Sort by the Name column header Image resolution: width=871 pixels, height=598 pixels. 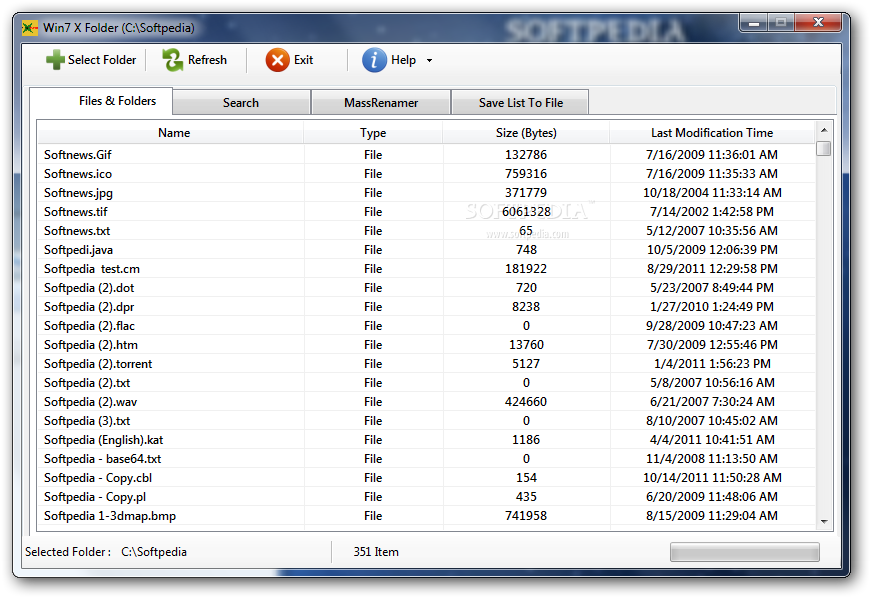tap(171, 133)
